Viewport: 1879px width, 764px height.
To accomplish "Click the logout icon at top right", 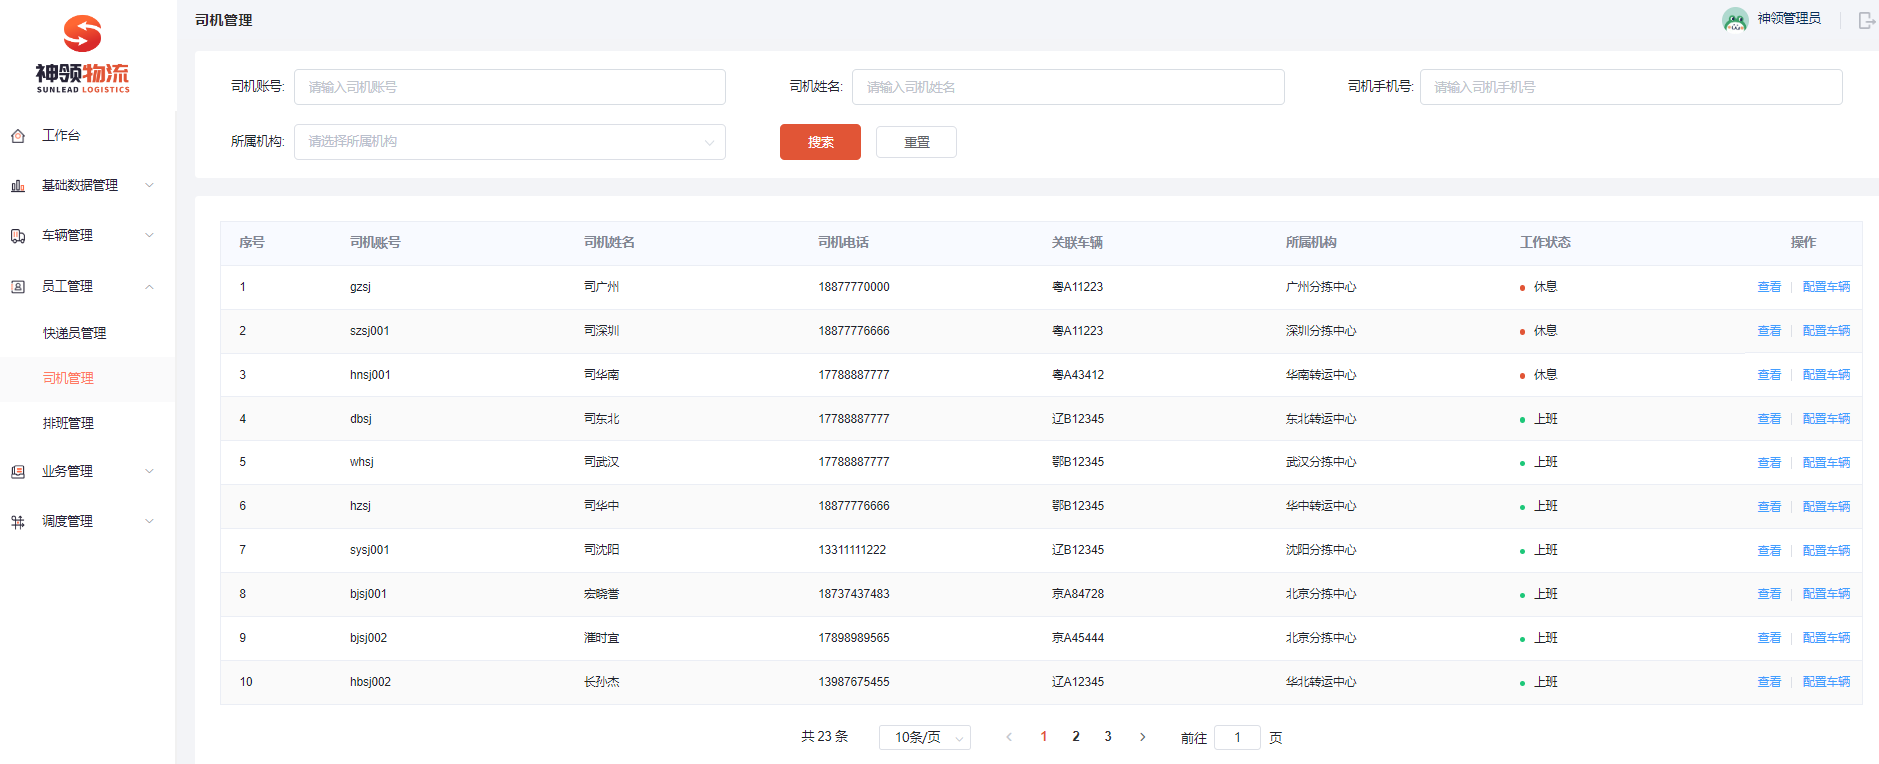I will coord(1866,20).
